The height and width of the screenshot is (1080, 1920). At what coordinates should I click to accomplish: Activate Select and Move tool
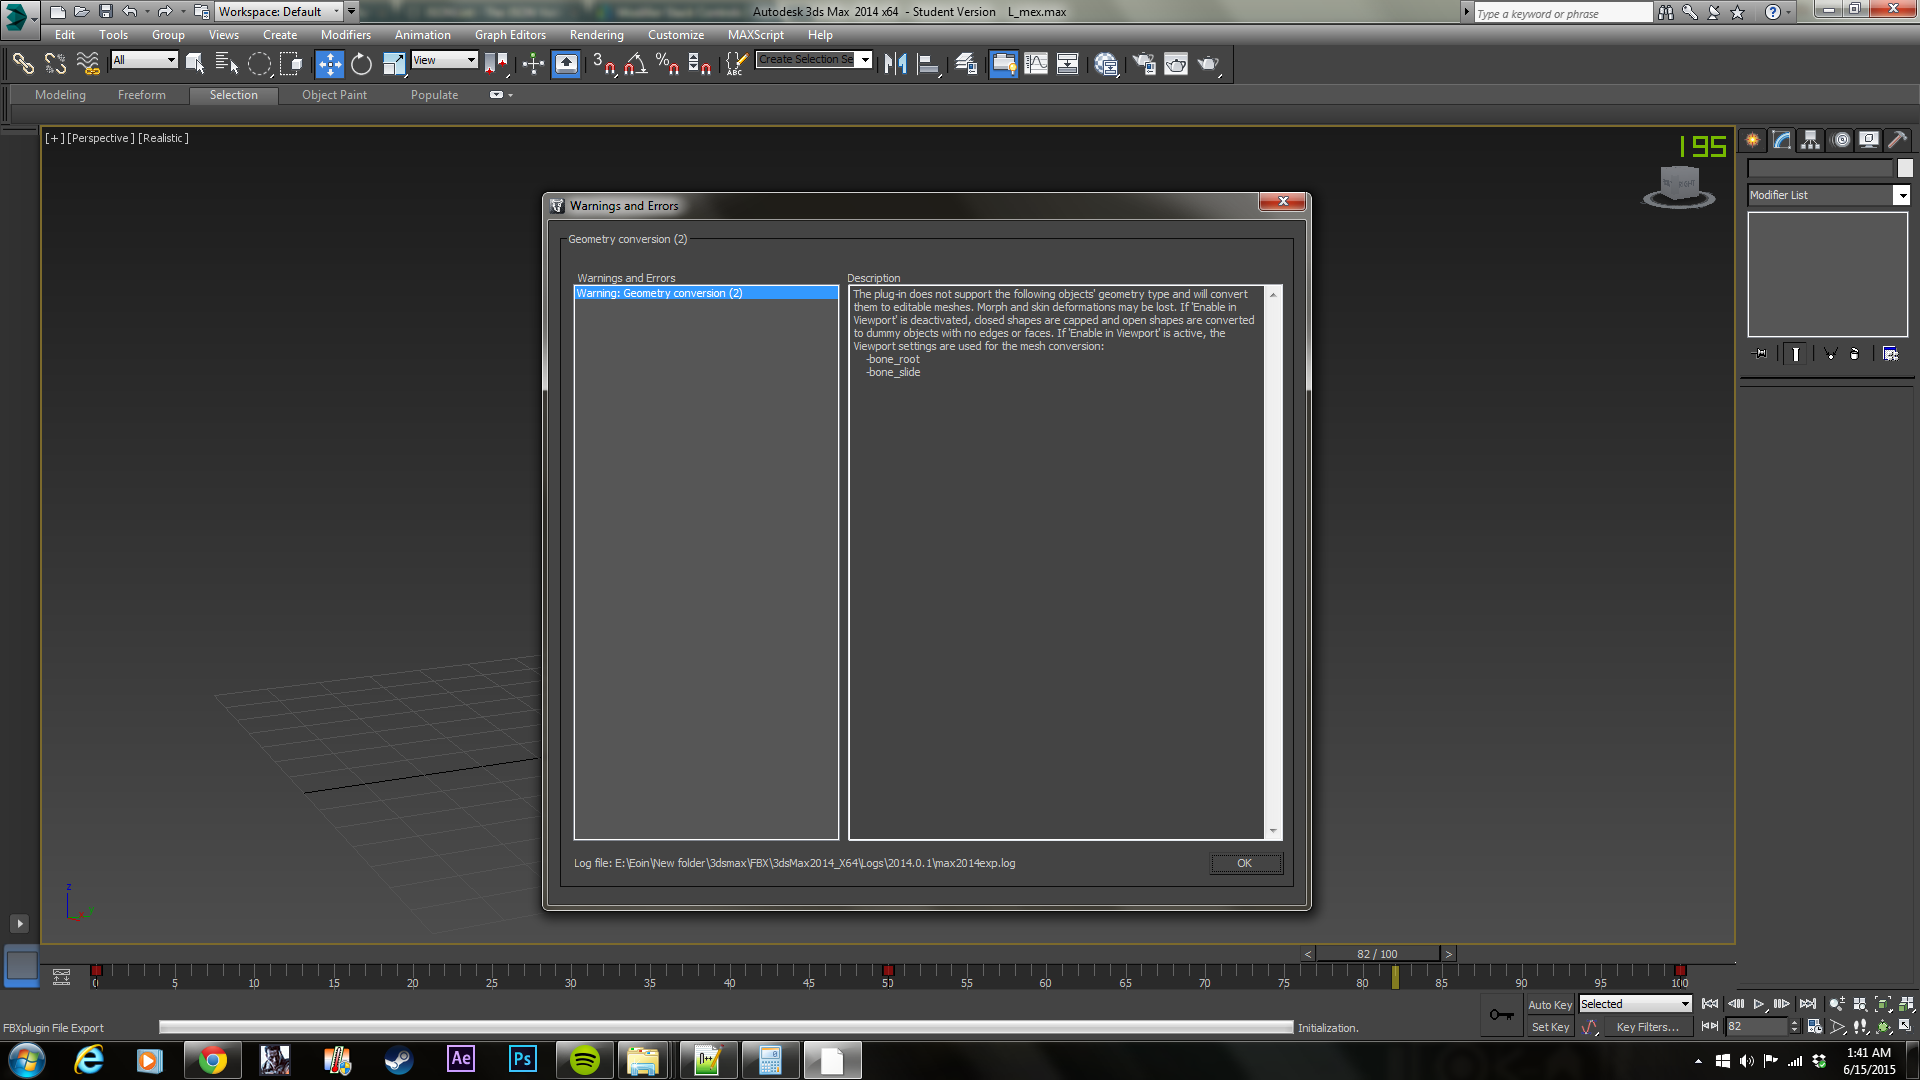point(329,64)
